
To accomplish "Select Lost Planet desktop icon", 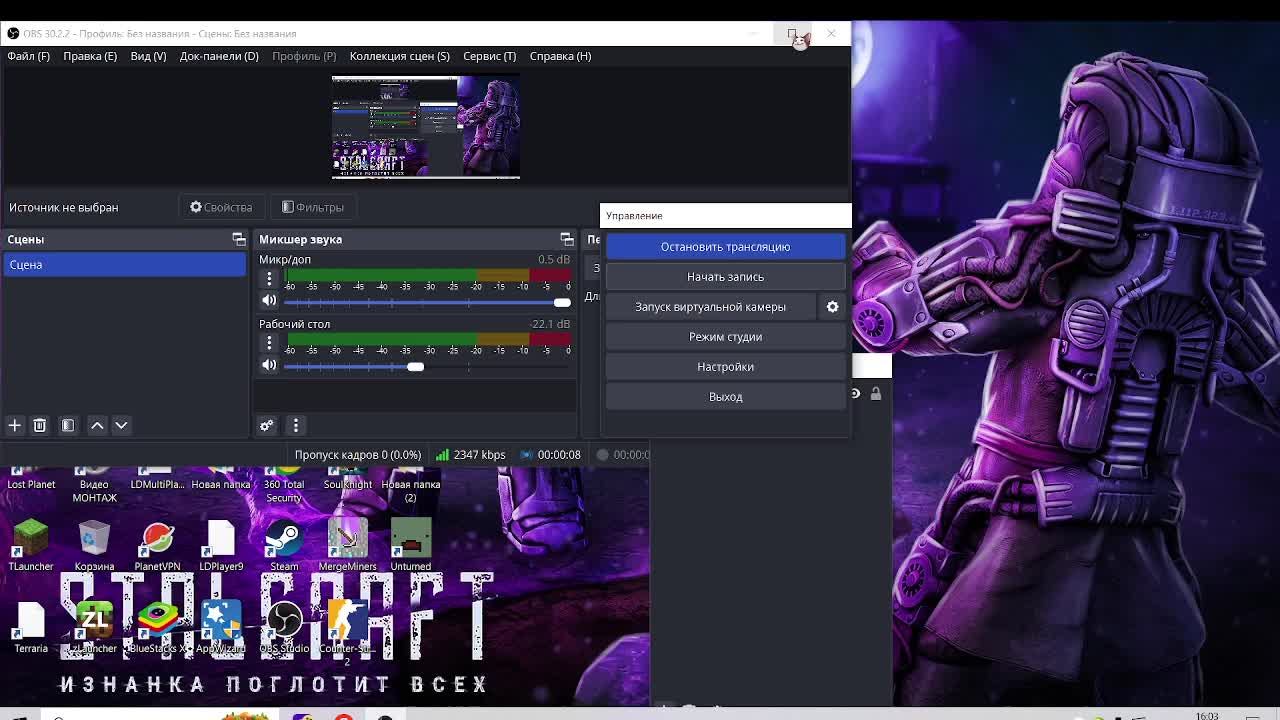I will (x=31, y=480).
